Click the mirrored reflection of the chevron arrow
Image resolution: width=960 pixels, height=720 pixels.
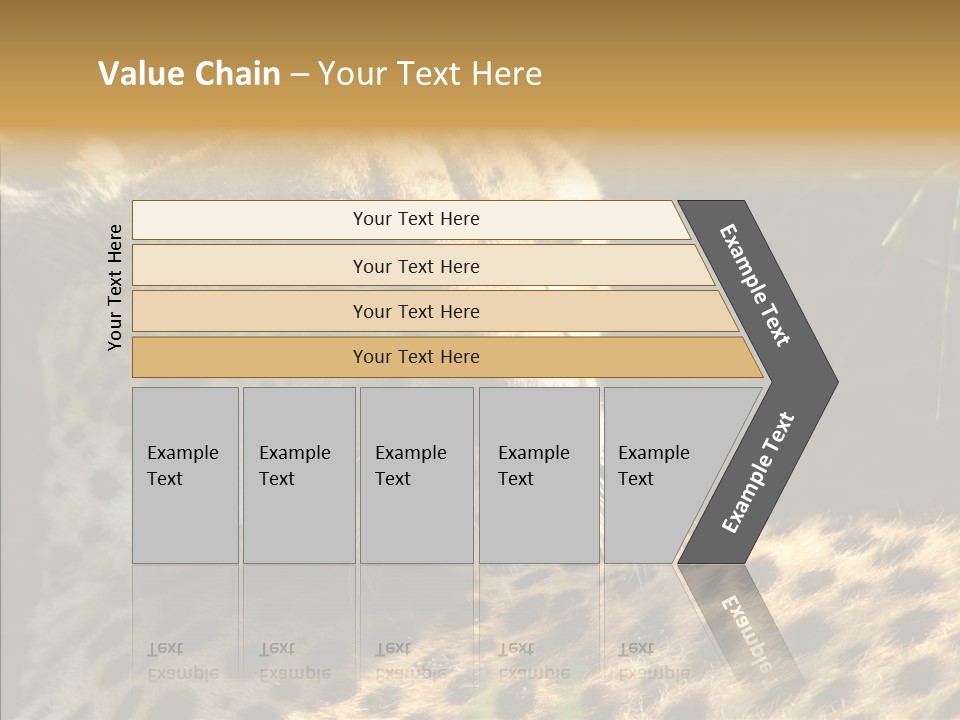click(742, 620)
